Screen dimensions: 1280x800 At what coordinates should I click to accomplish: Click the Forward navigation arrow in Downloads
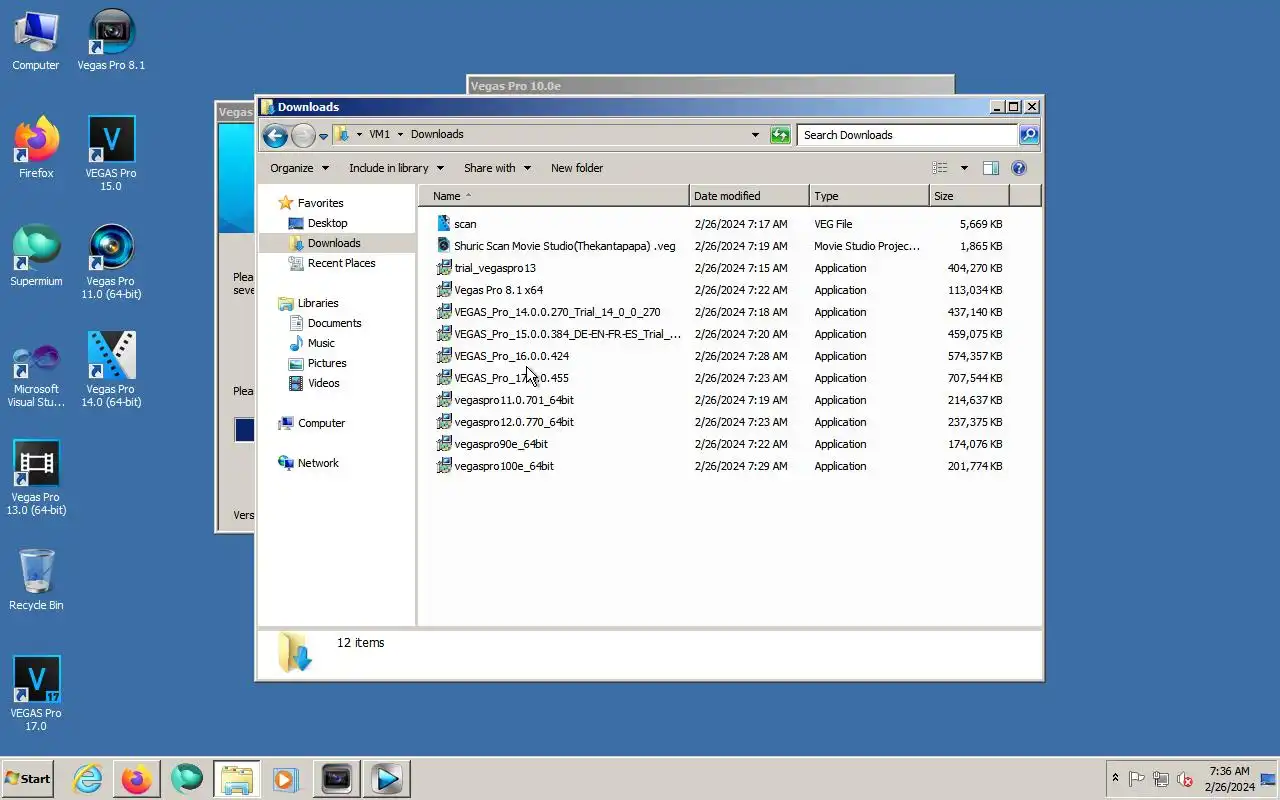point(303,135)
